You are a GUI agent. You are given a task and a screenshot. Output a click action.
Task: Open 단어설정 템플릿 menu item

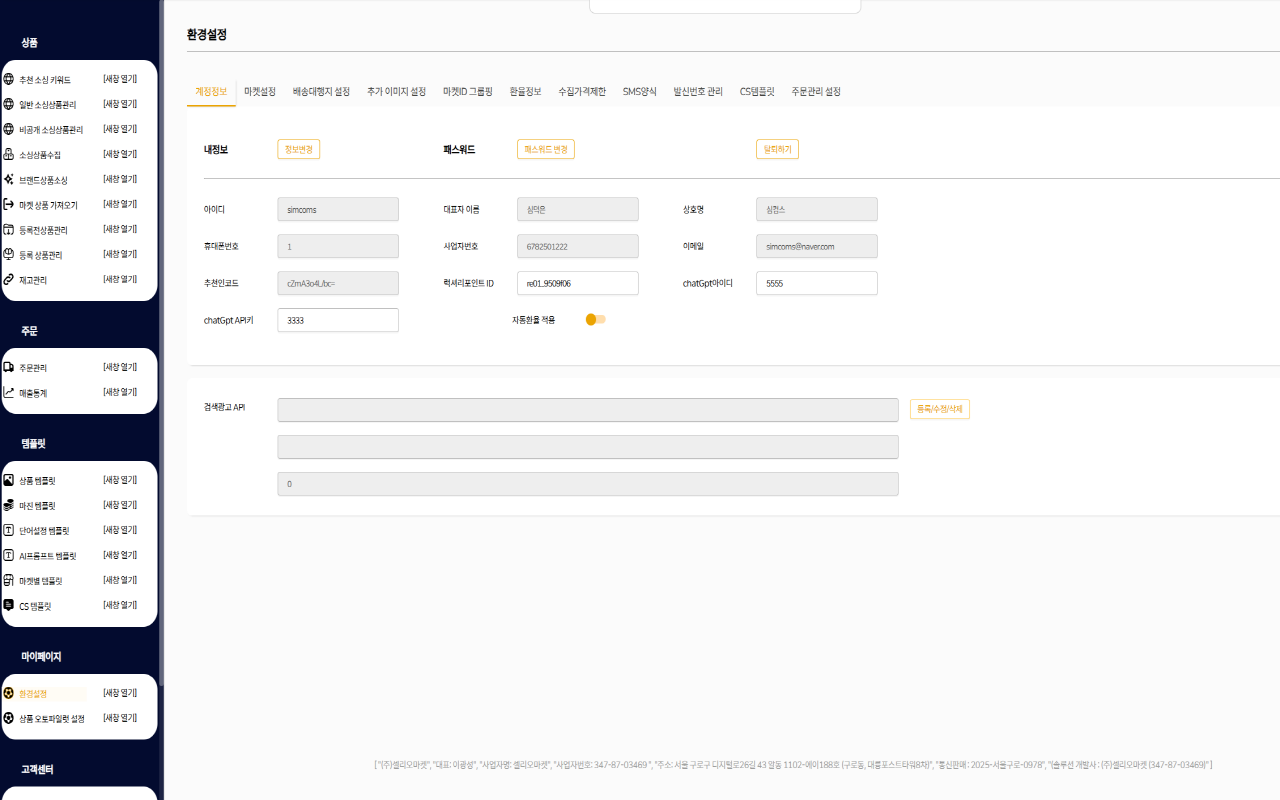pyautogui.click(x=43, y=531)
